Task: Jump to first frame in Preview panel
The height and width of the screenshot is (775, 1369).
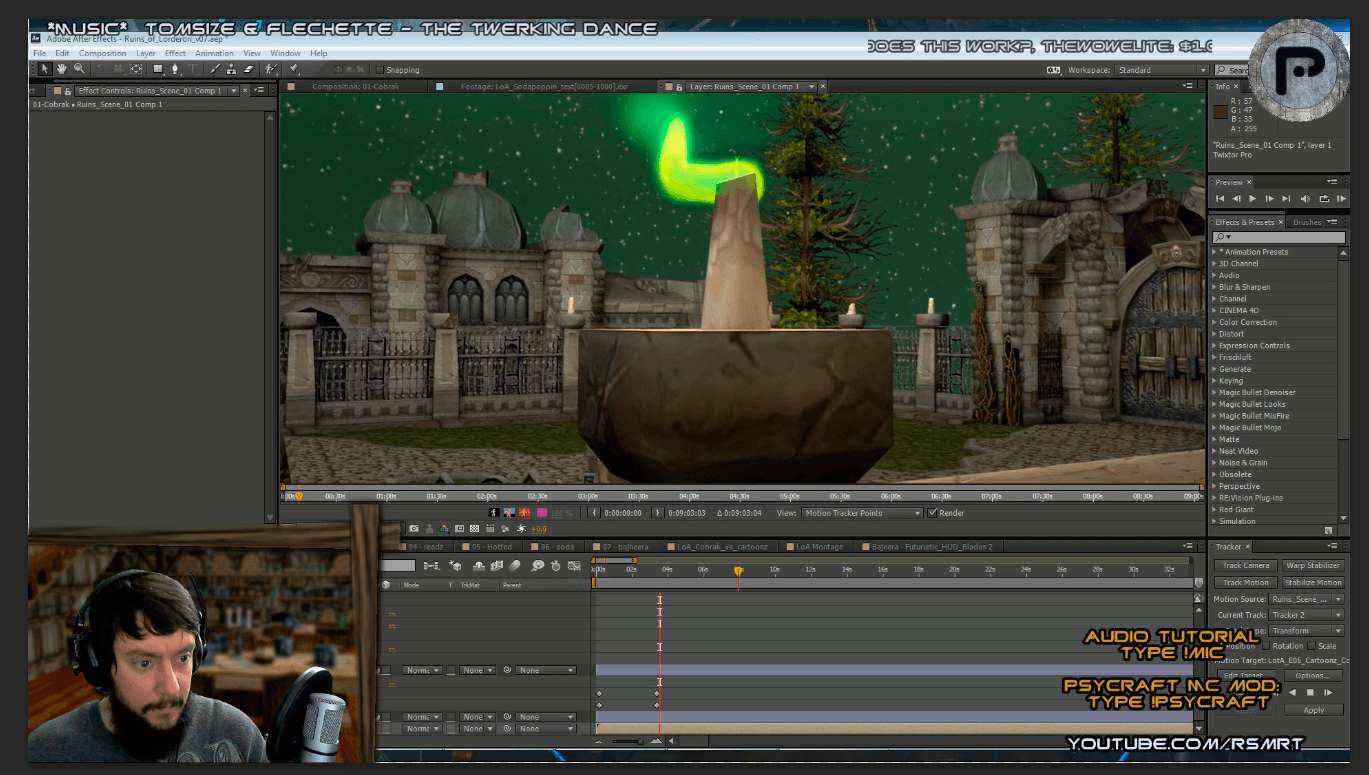Action: tap(1220, 199)
